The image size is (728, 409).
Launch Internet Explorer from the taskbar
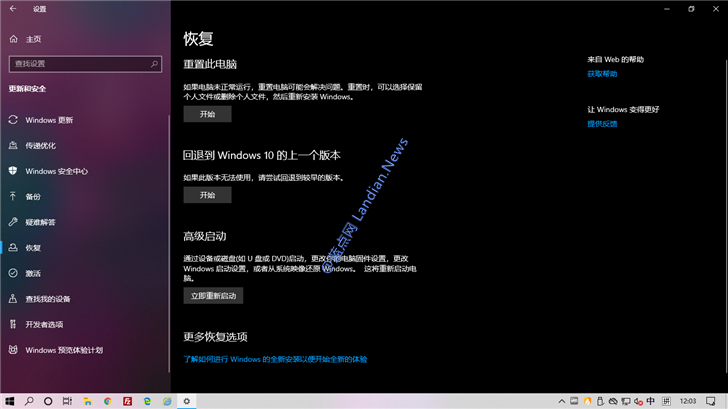167,401
